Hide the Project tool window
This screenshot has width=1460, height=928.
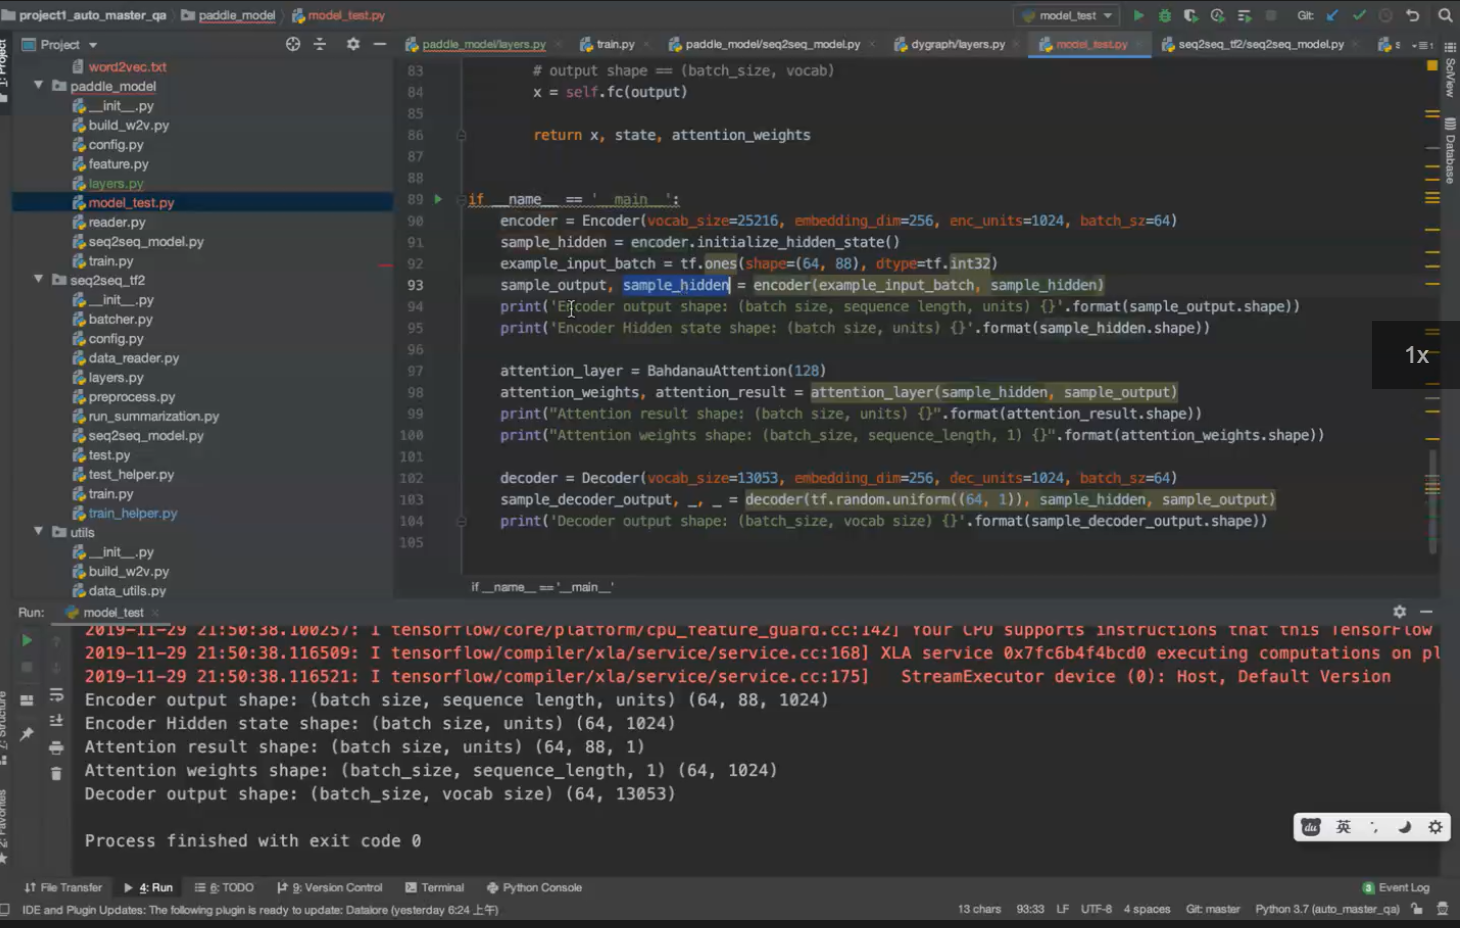(x=380, y=44)
